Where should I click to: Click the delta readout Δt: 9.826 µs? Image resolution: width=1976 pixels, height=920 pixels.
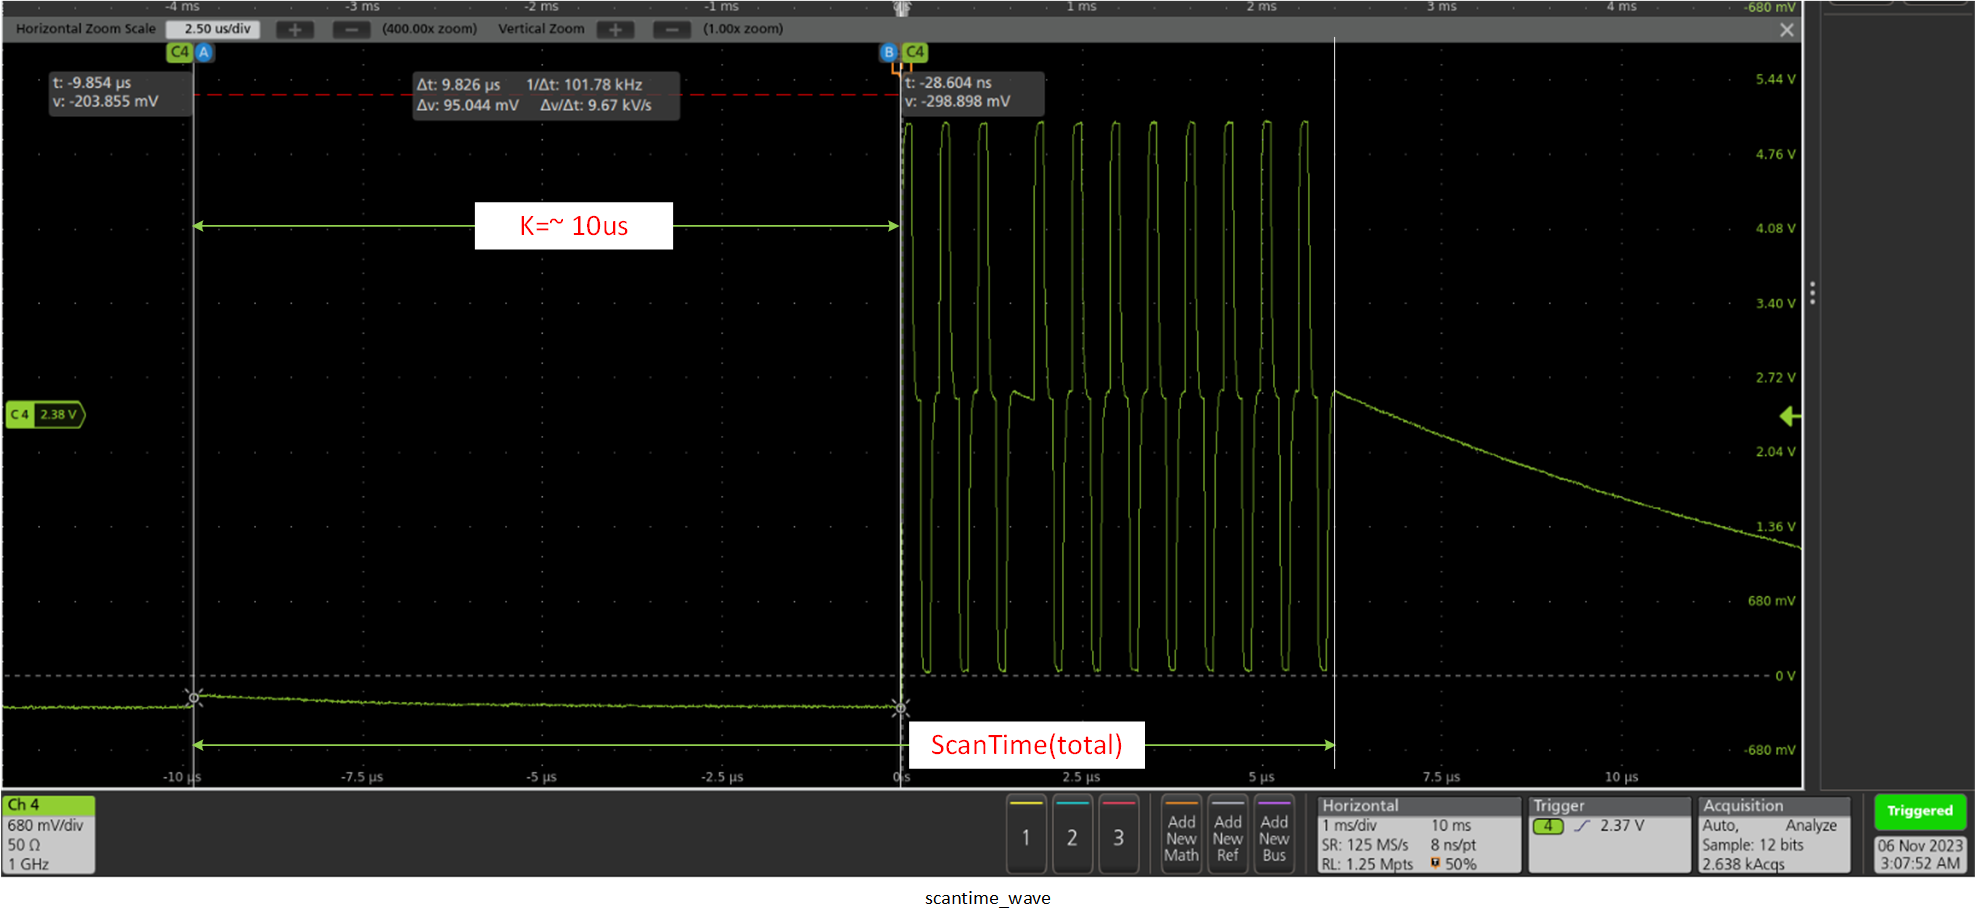coord(458,85)
